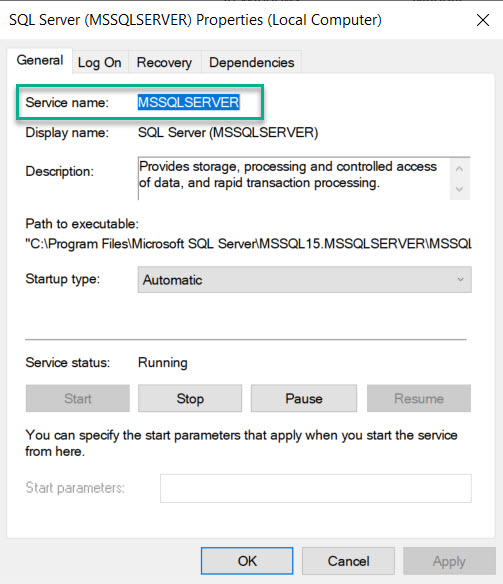Confirm with the OK button
The image size is (503, 584).
[x=247, y=561]
